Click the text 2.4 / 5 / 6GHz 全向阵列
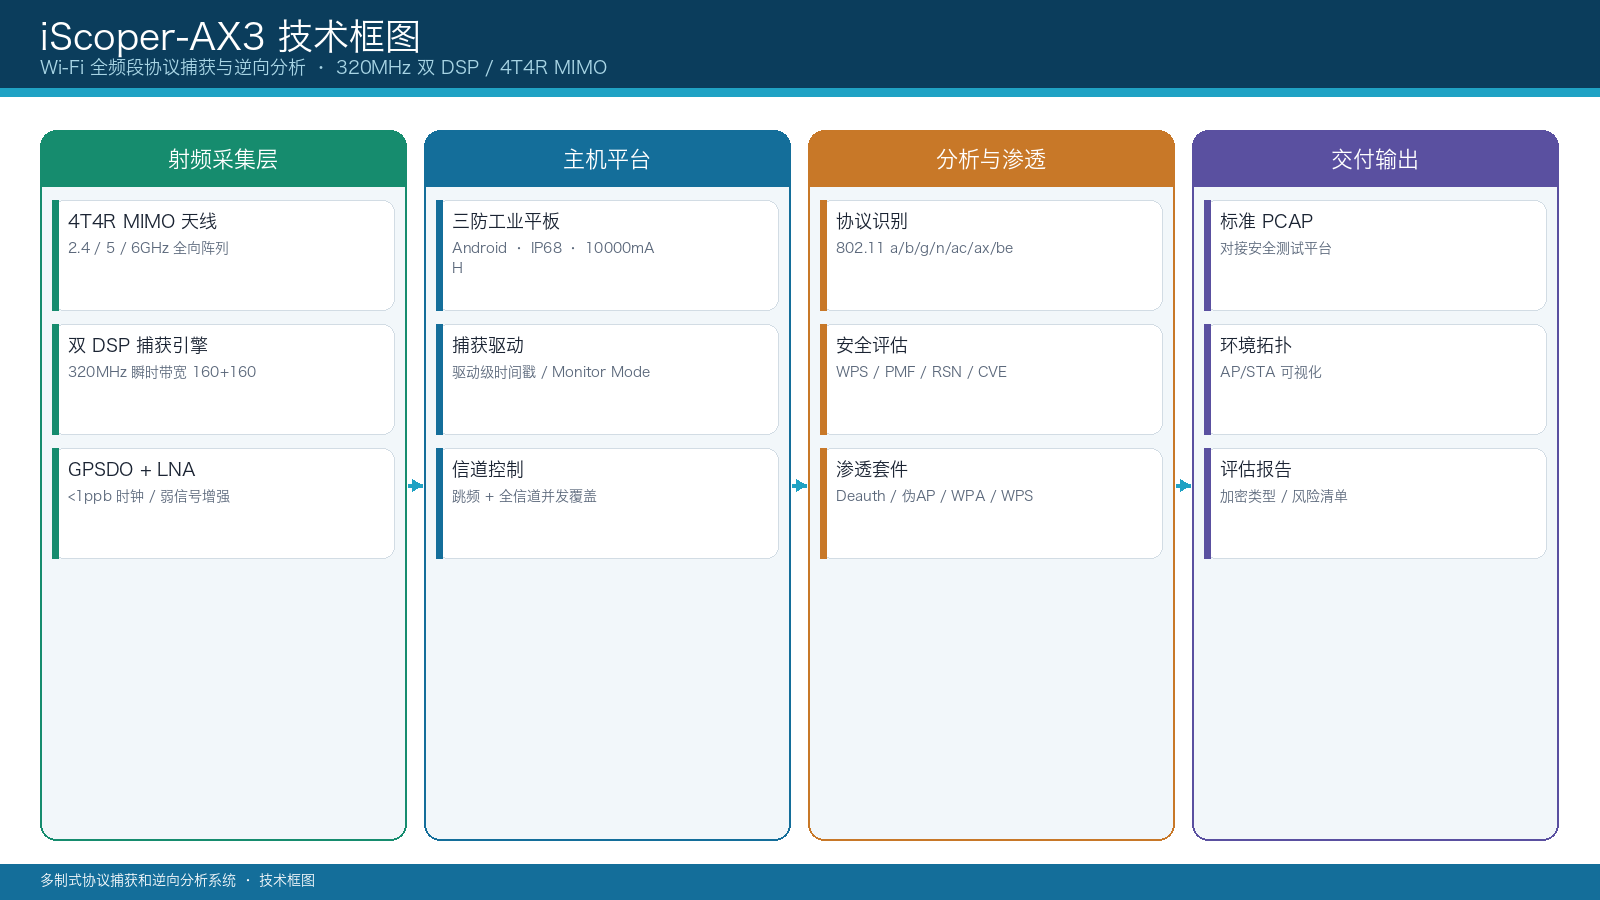This screenshot has height=900, width=1600. pos(148,248)
